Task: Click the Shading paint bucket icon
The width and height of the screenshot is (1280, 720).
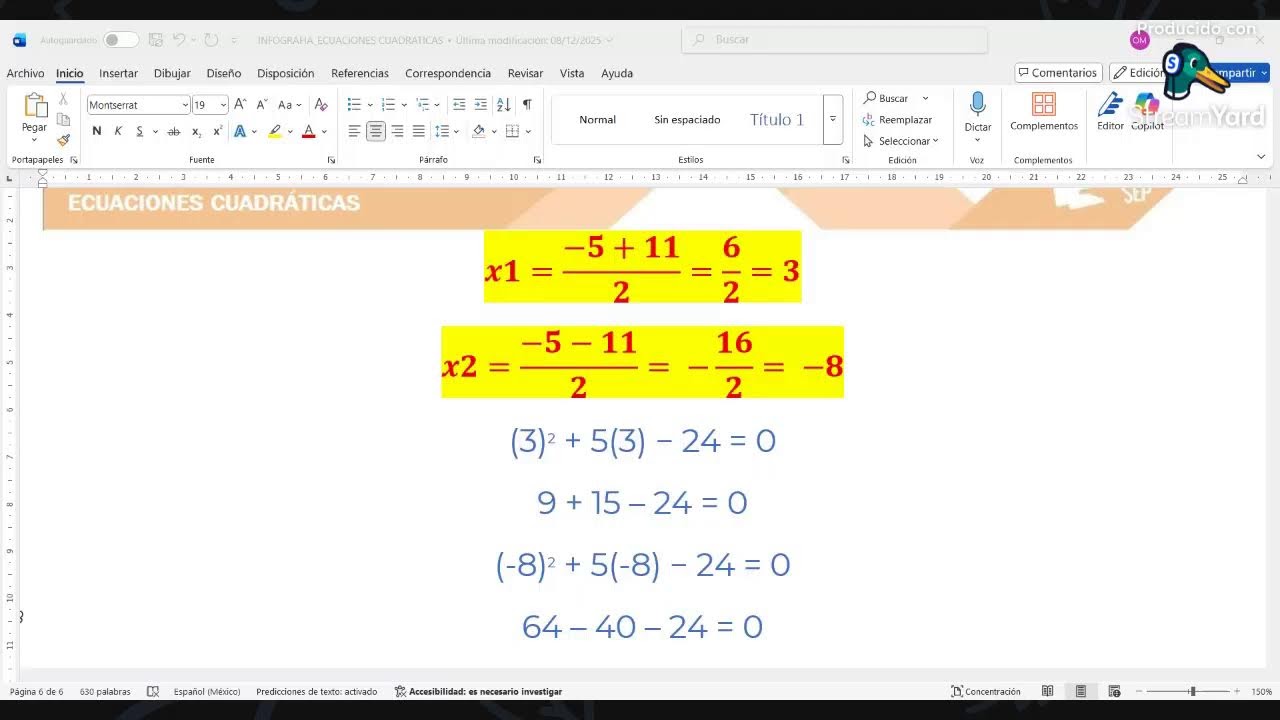Action: point(478,131)
